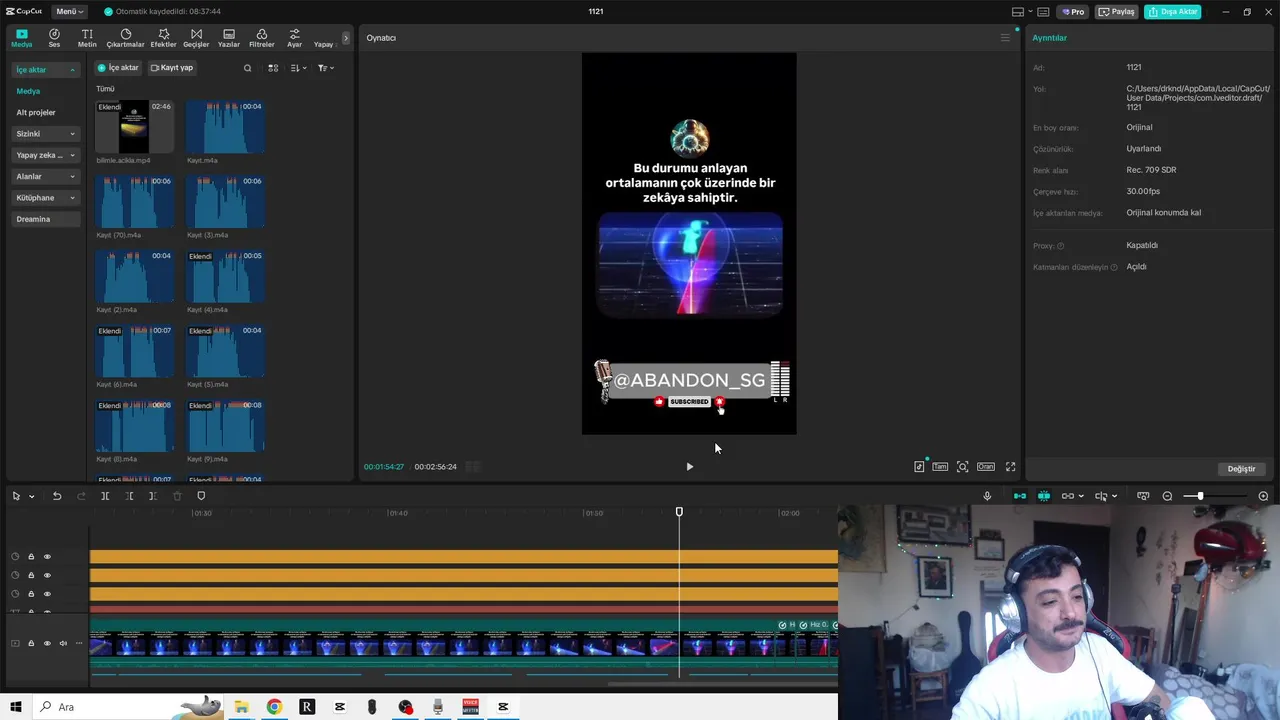Viewport: 1280px width, 720px height.
Task: Enter fullscreen preview
Action: coord(1010,467)
